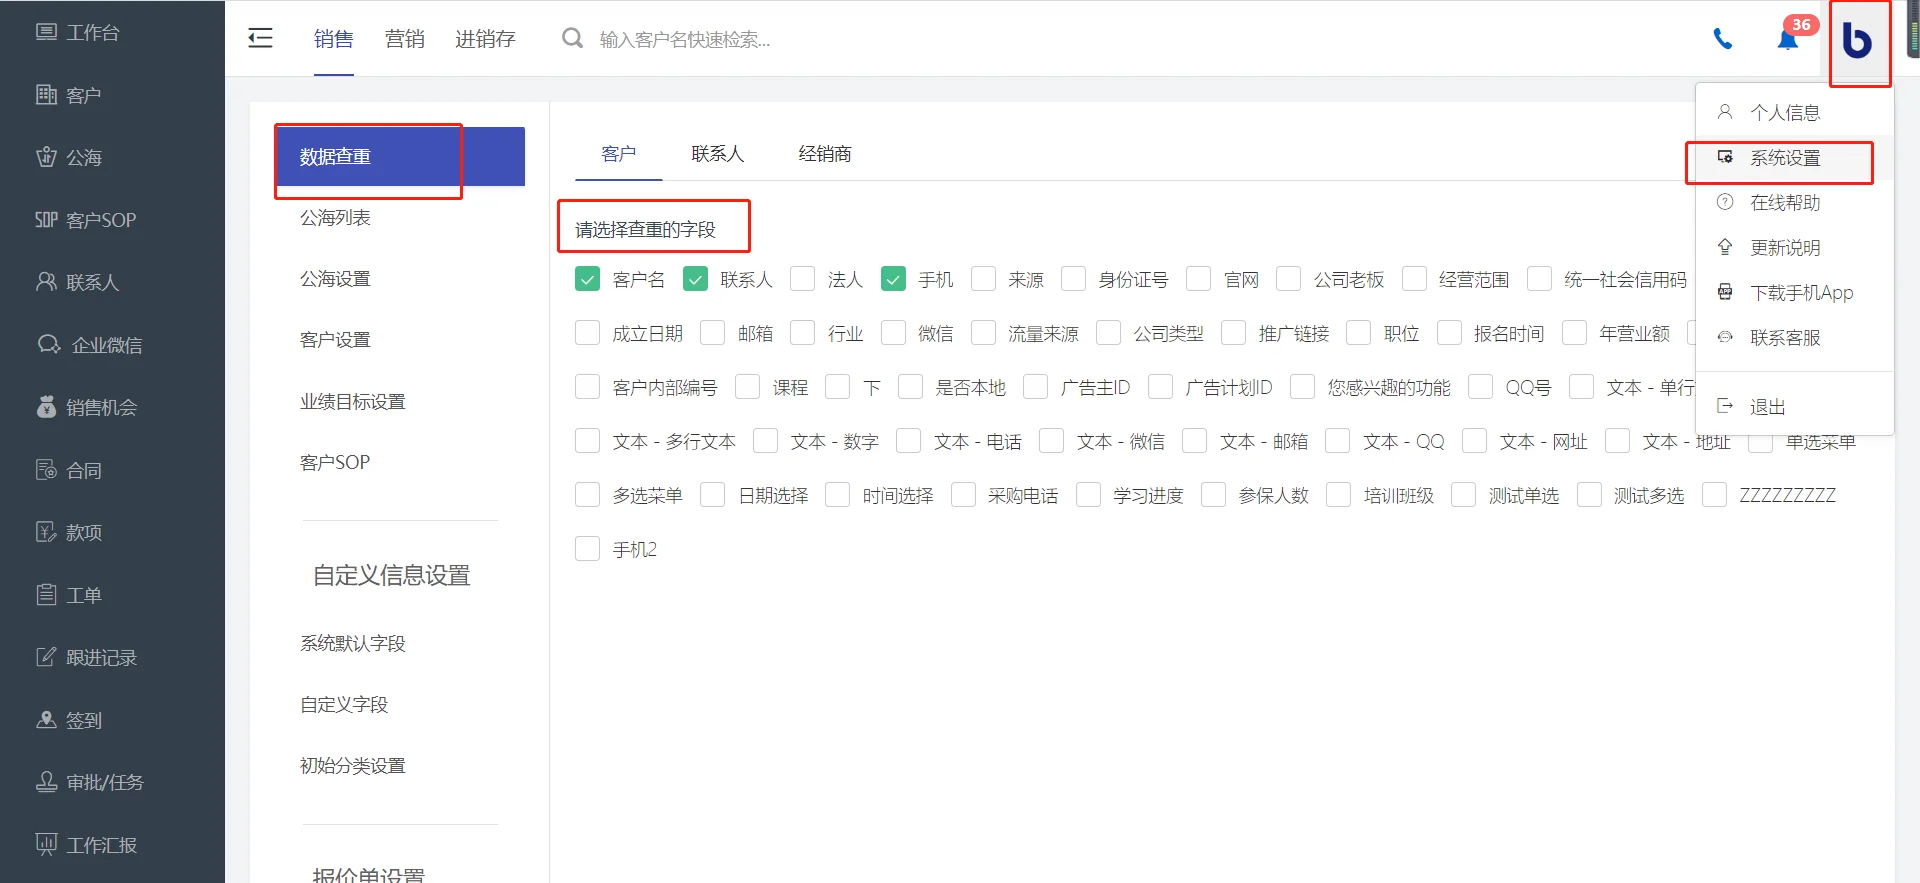Click the 工作台 workbench sidebar icon
1920x883 pixels.
click(46, 32)
